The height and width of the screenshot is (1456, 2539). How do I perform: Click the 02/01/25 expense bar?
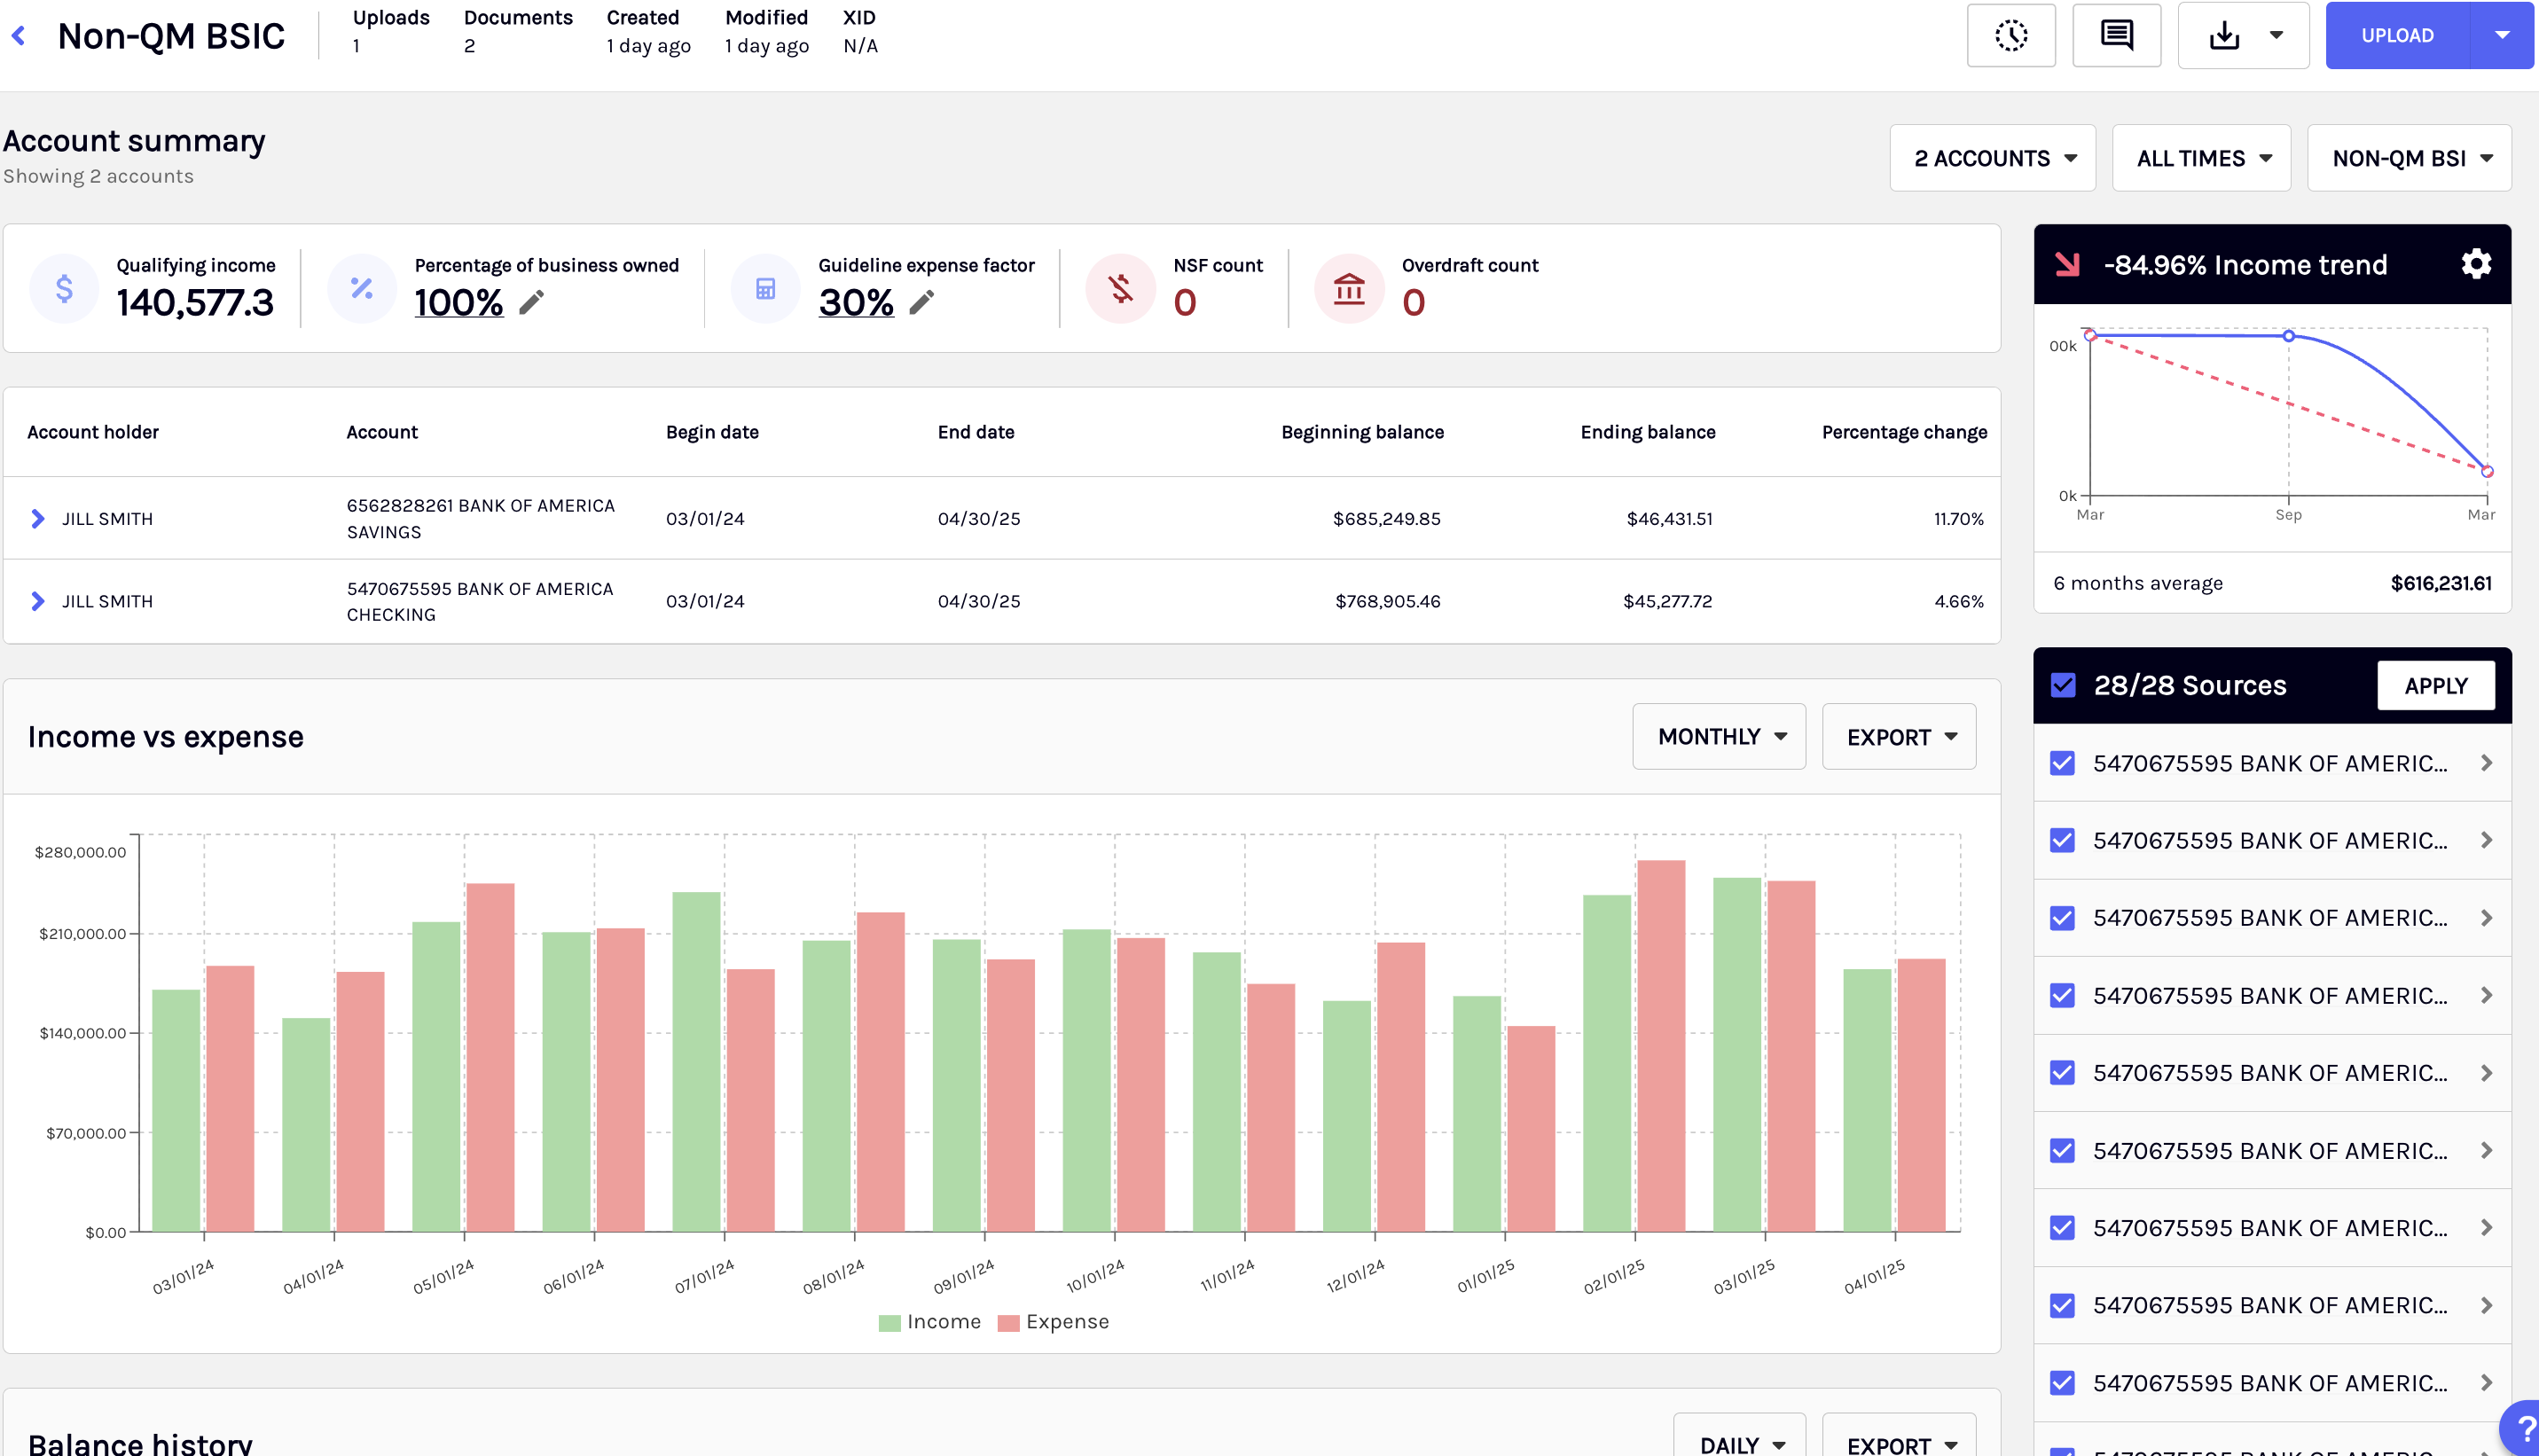1661,1046
